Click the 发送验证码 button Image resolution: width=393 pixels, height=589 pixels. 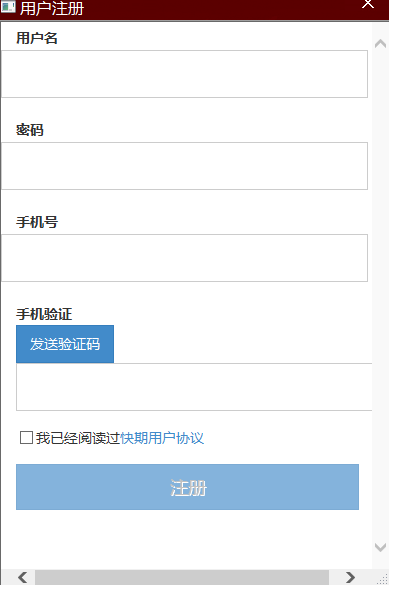click(65, 344)
